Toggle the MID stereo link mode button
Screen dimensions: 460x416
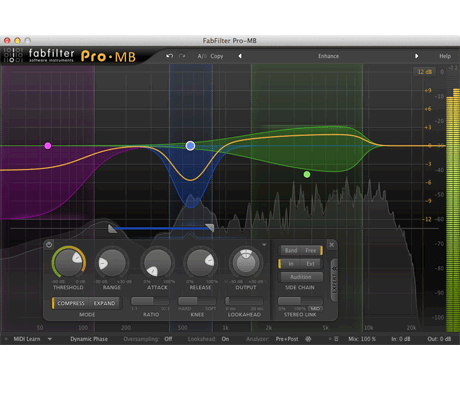315,309
